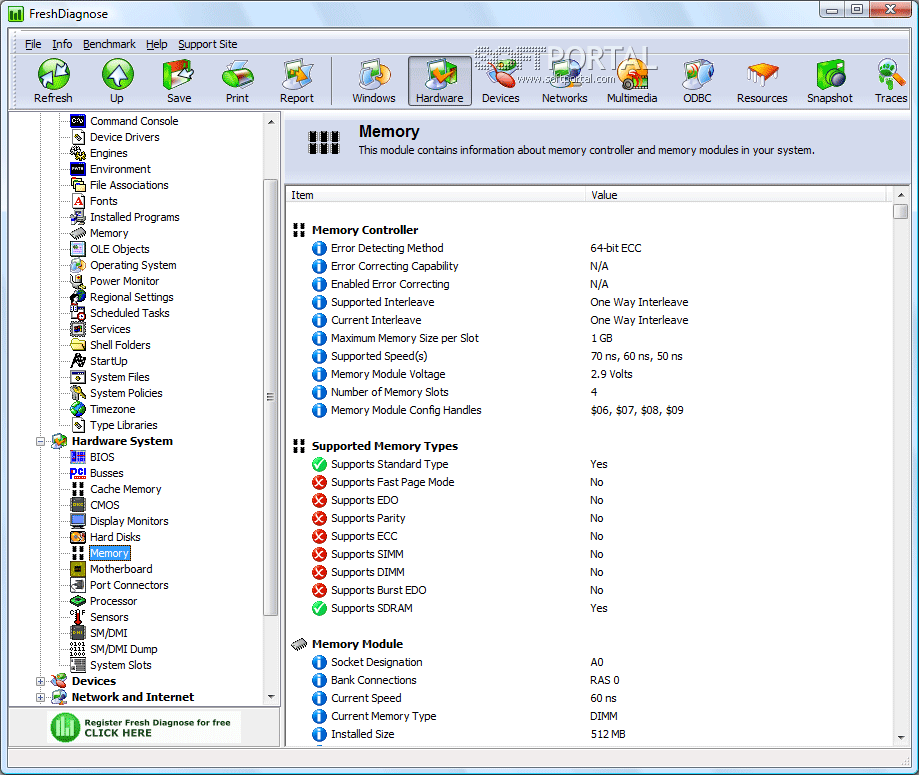Click the Command Console icon in the tree
919x775 pixels.
(78, 121)
